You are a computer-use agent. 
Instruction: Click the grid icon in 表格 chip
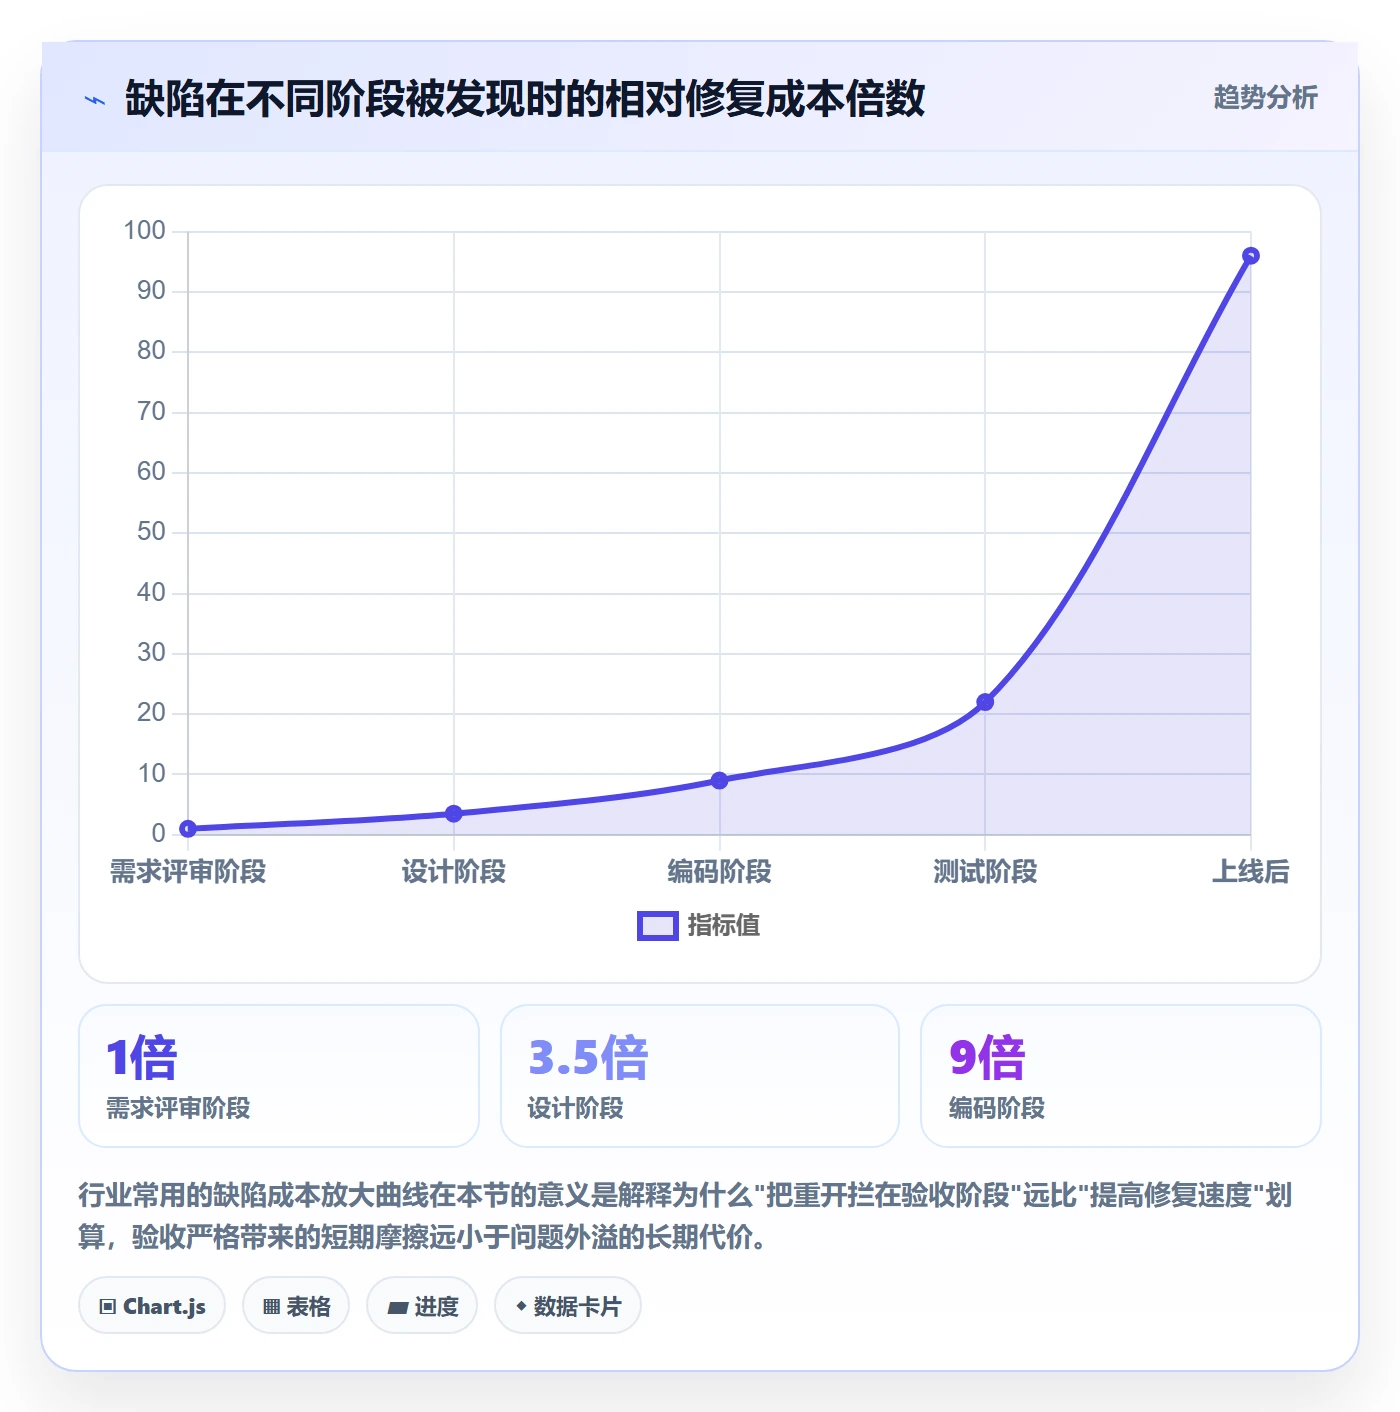tap(271, 1306)
